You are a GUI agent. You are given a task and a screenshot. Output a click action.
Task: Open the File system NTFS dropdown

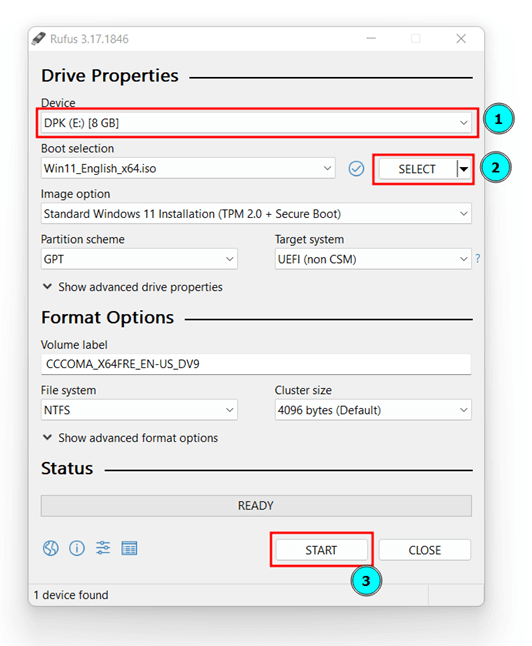pyautogui.click(x=139, y=410)
